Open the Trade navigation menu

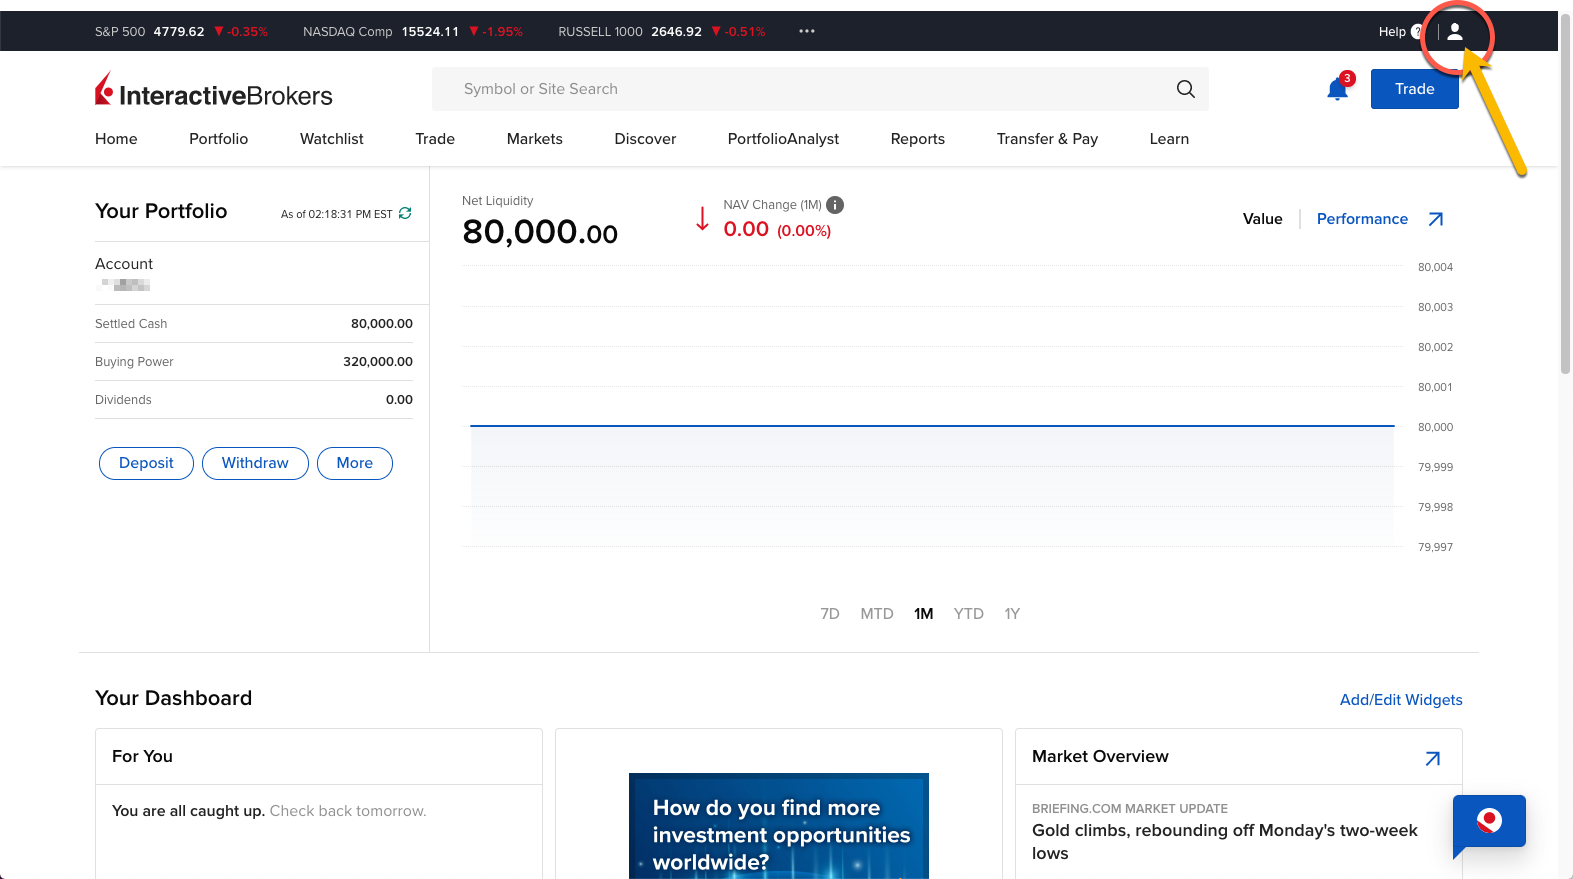(x=435, y=139)
